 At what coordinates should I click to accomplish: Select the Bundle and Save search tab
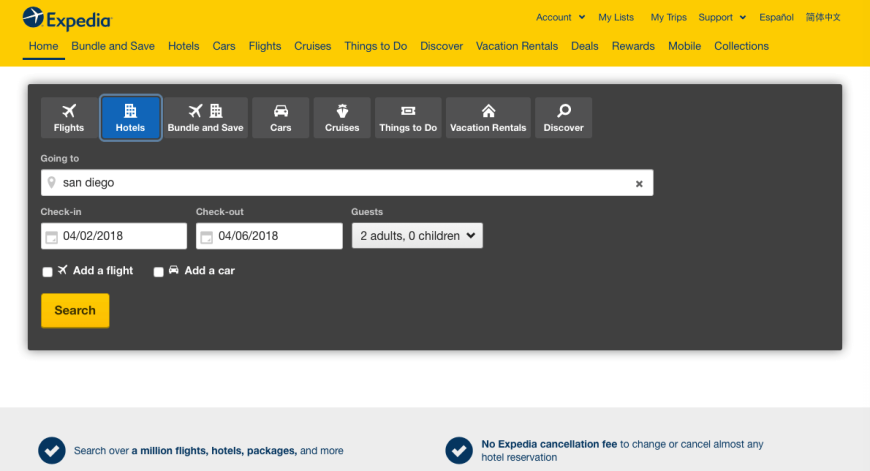[205, 118]
